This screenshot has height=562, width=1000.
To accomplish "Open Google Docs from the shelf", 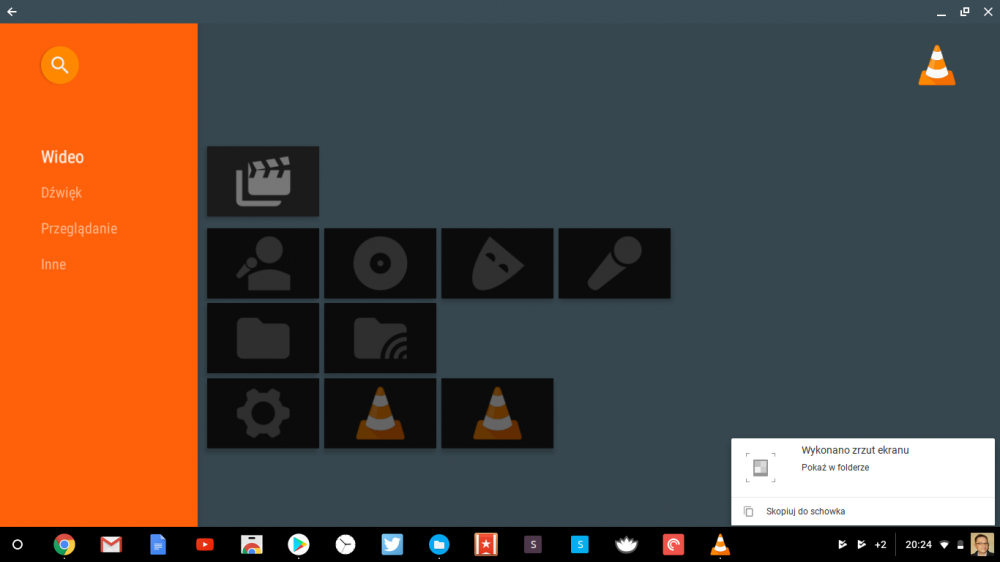I will point(158,545).
